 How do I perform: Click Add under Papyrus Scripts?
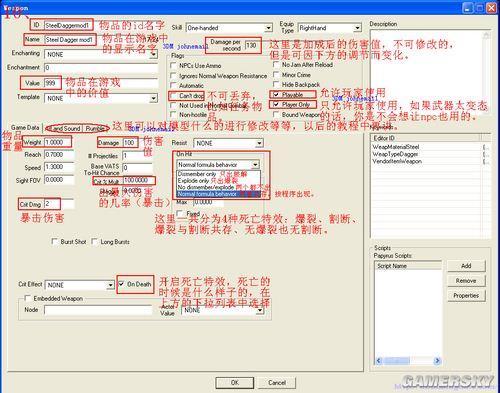point(466,266)
